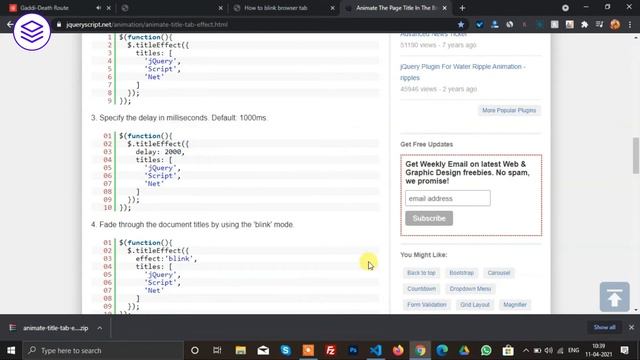
Task: Open the Chrome extensions puzzle icon
Action: [x=584, y=24]
